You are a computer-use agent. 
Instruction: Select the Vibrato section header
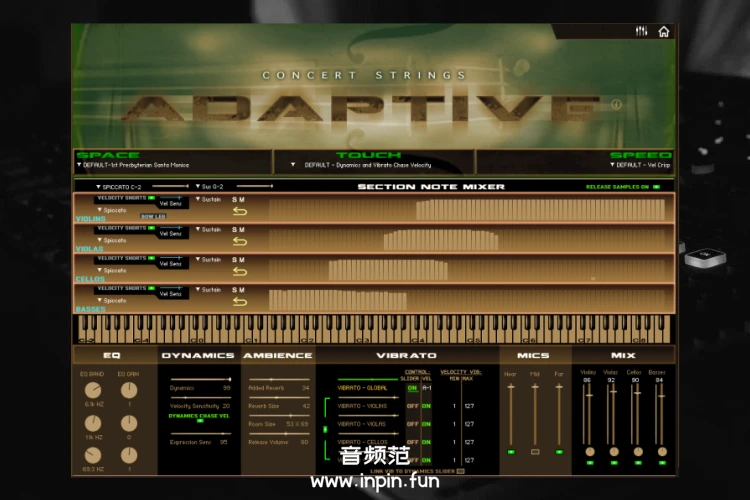pyautogui.click(x=407, y=356)
